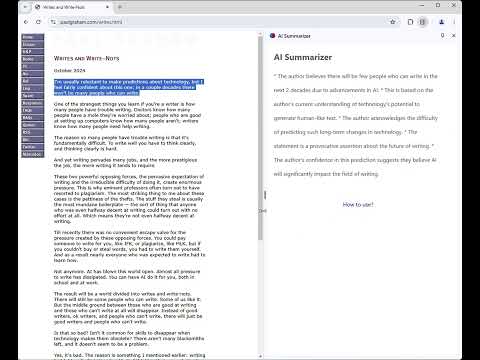
Task: Click the page scrollbar down arrow
Action: 260,357
